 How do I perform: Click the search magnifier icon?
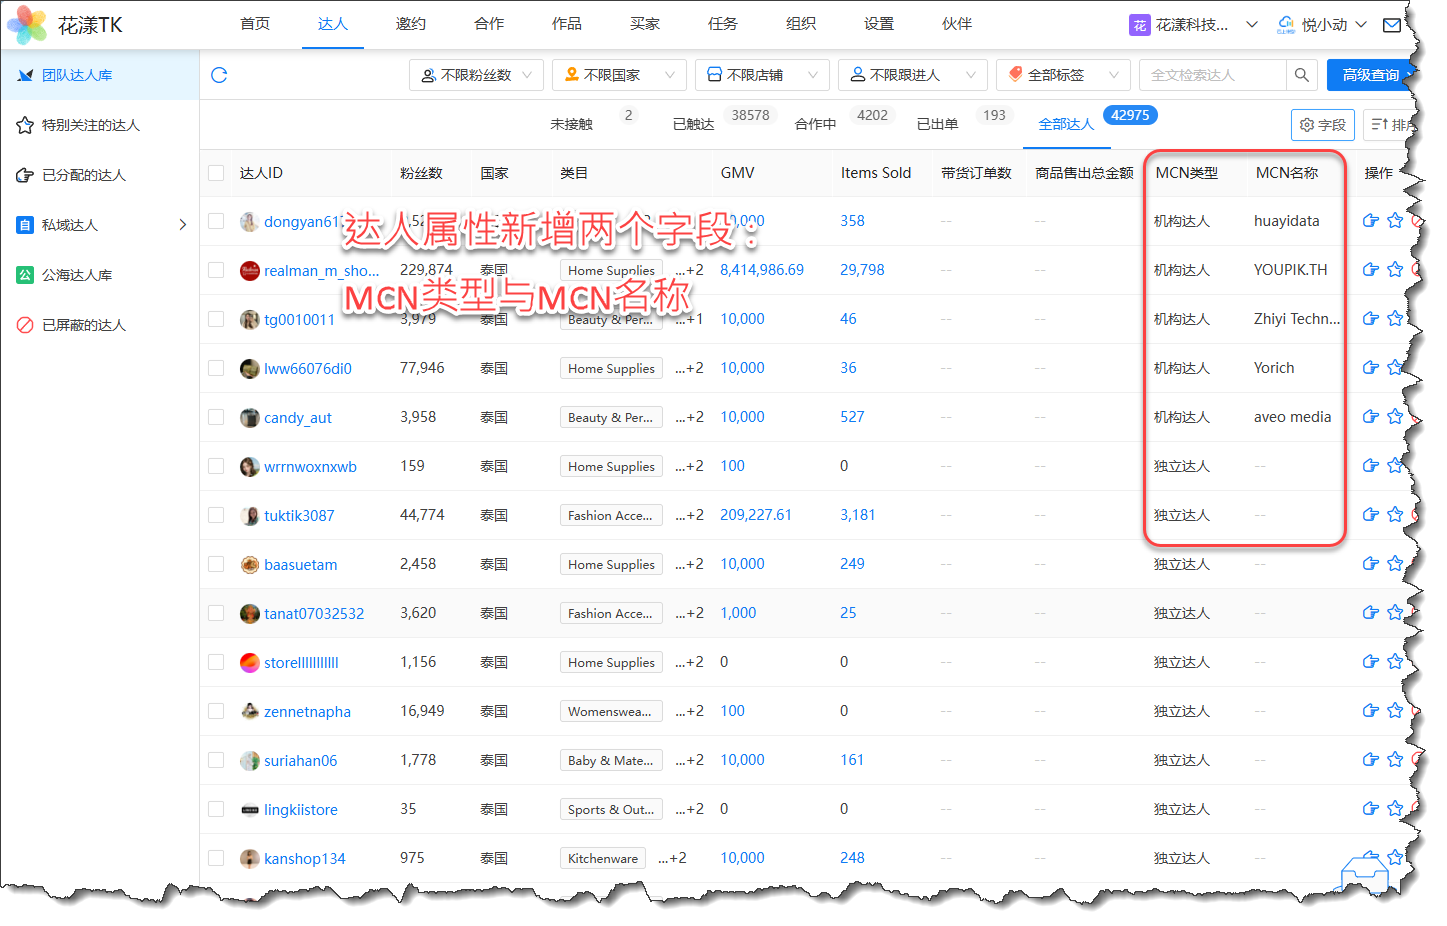point(1301,75)
